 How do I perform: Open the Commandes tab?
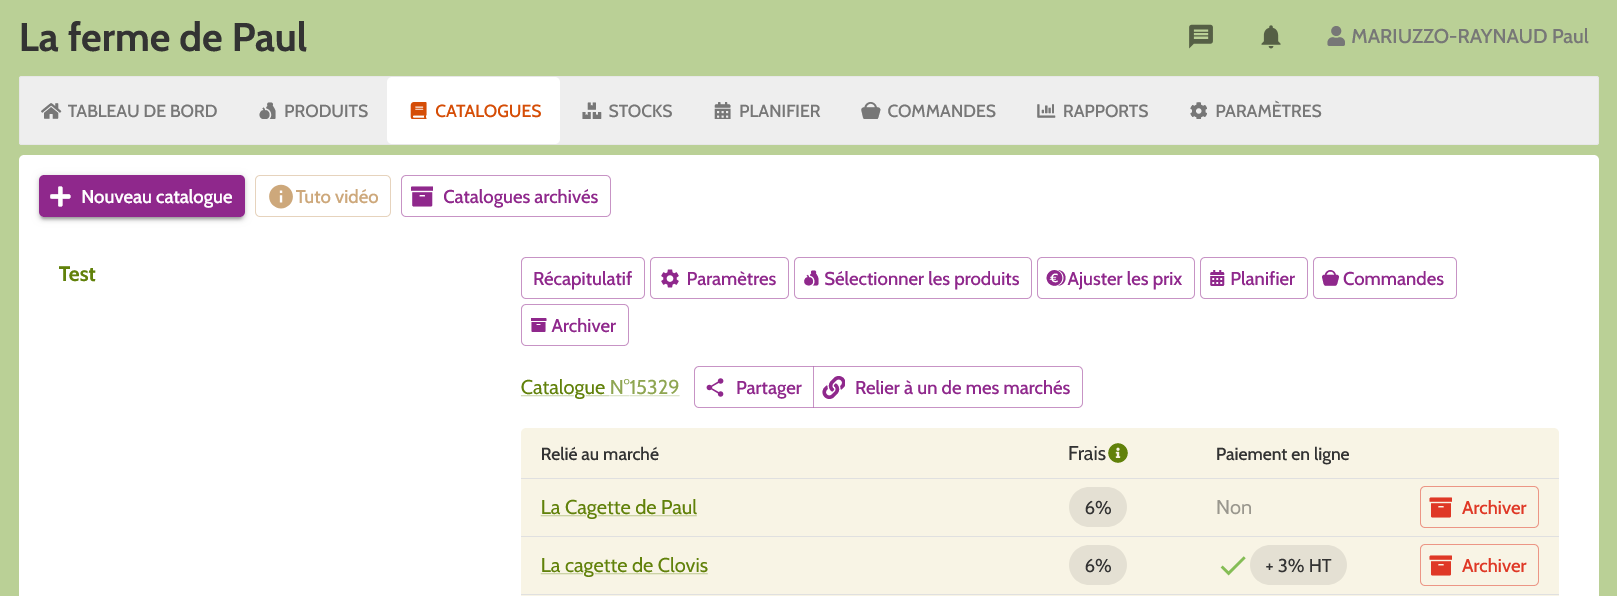pos(928,111)
